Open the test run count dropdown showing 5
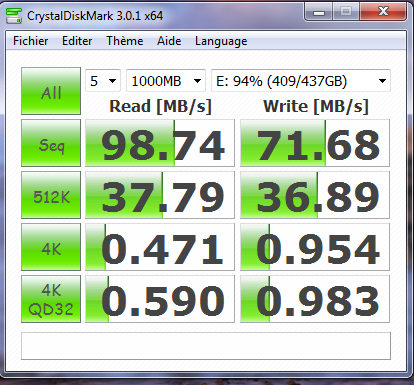 [x=103, y=81]
